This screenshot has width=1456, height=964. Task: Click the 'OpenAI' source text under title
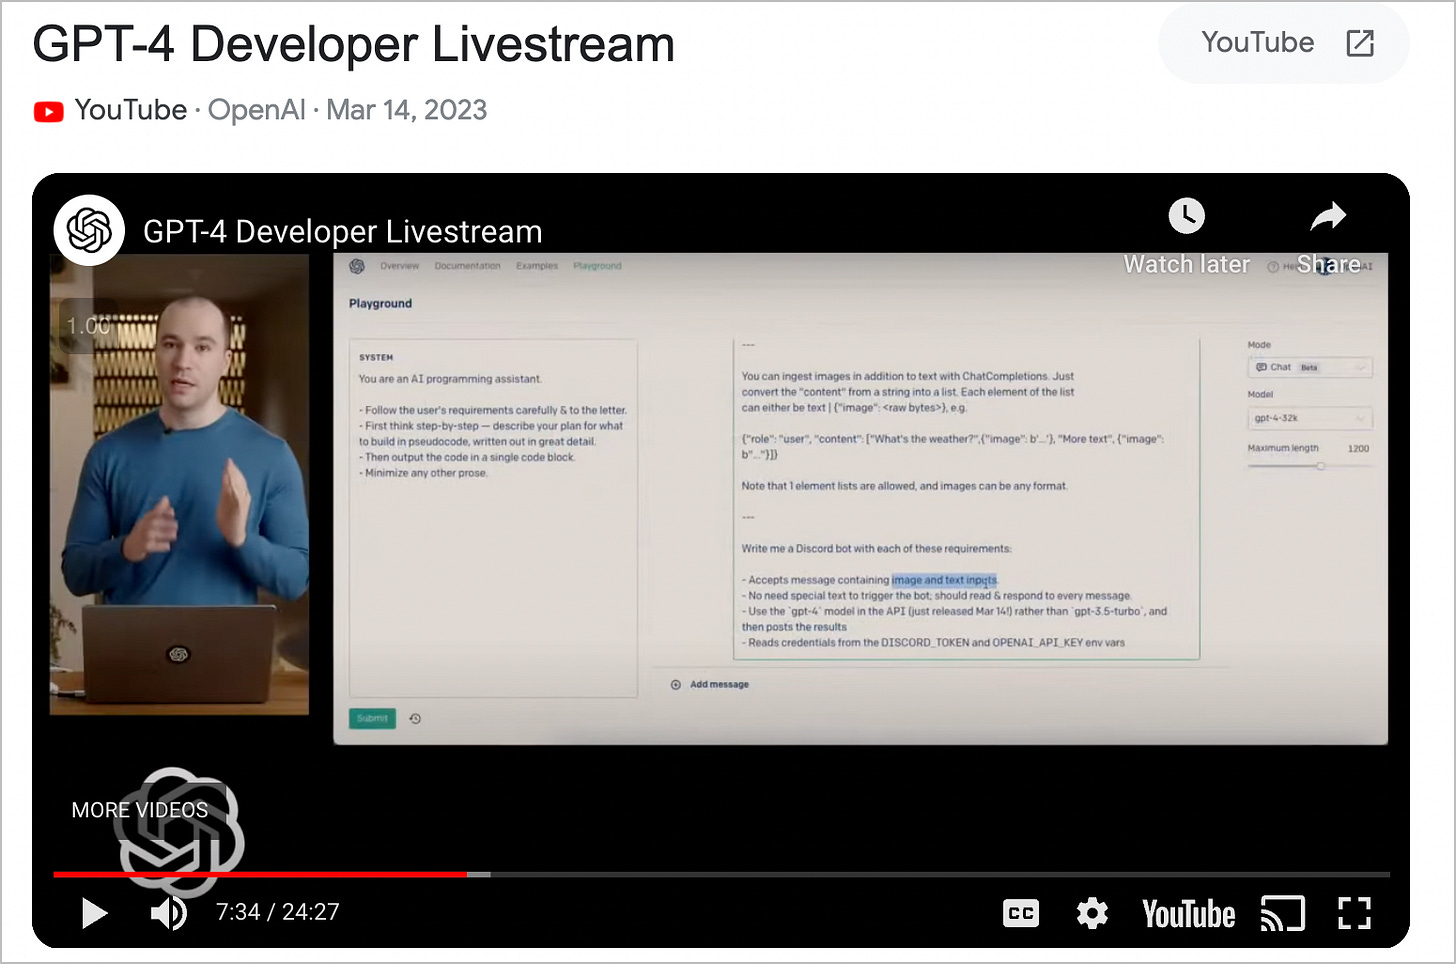pyautogui.click(x=257, y=110)
